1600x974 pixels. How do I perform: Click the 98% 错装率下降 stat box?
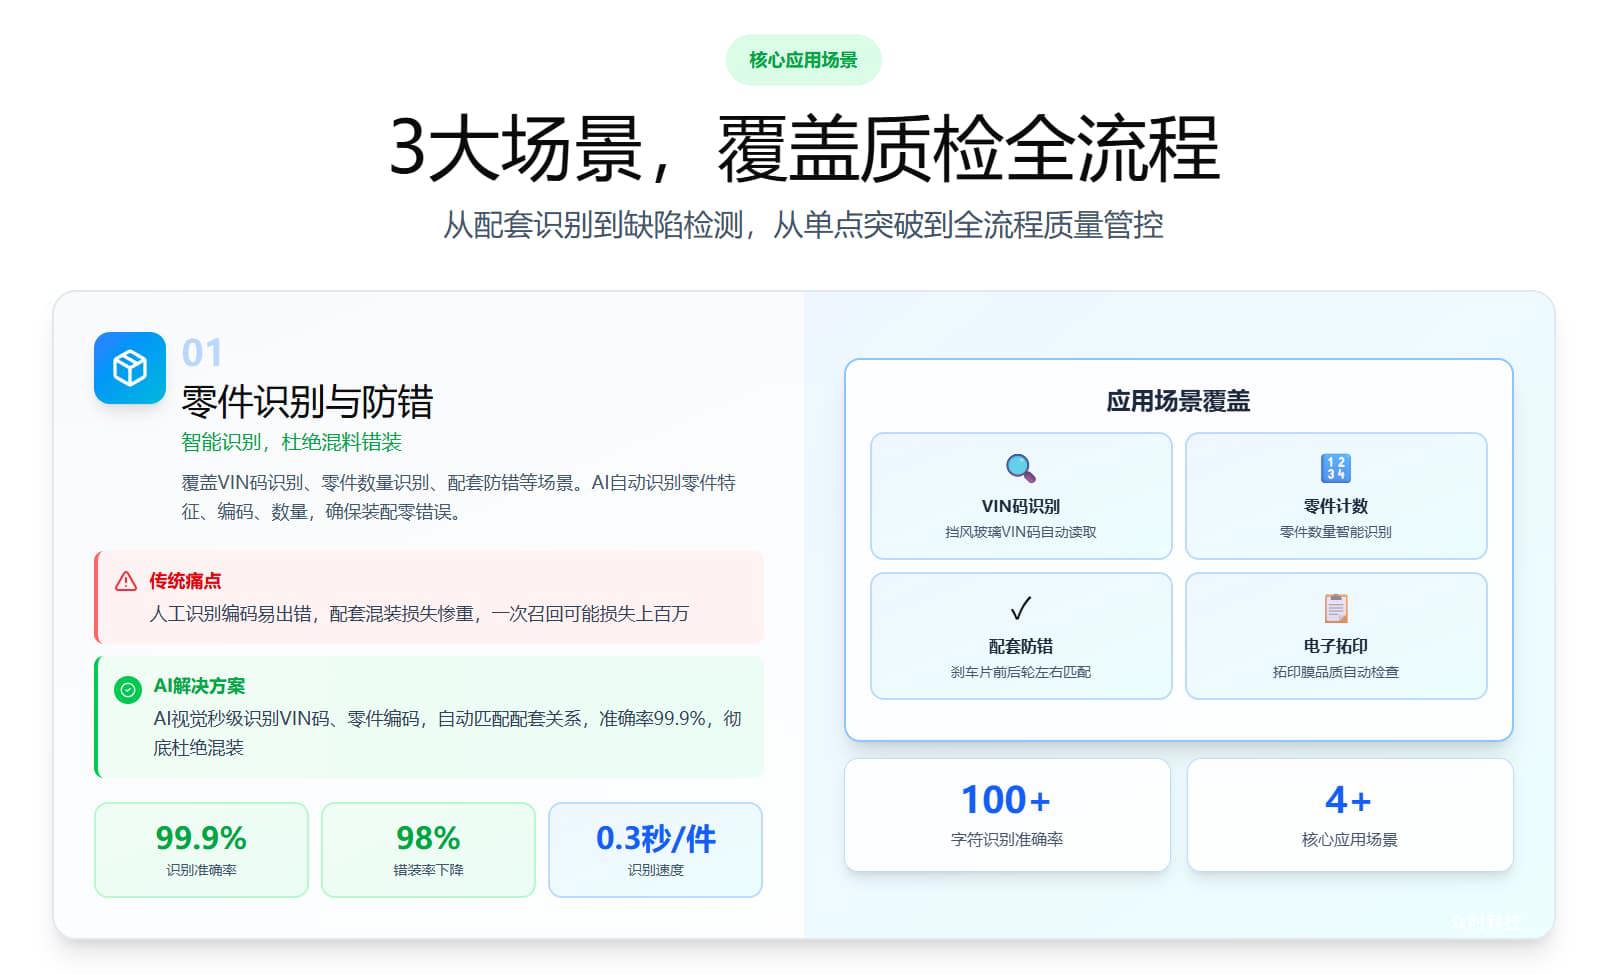[x=428, y=849]
